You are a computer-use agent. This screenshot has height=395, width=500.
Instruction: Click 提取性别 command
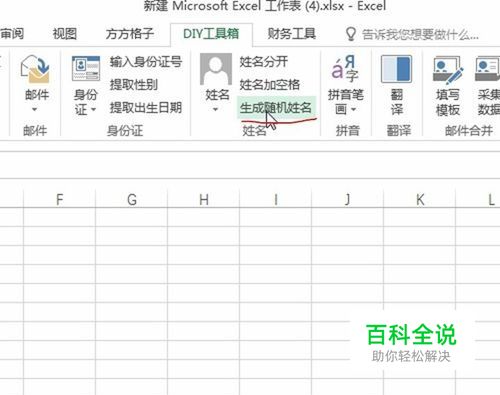click(x=134, y=85)
